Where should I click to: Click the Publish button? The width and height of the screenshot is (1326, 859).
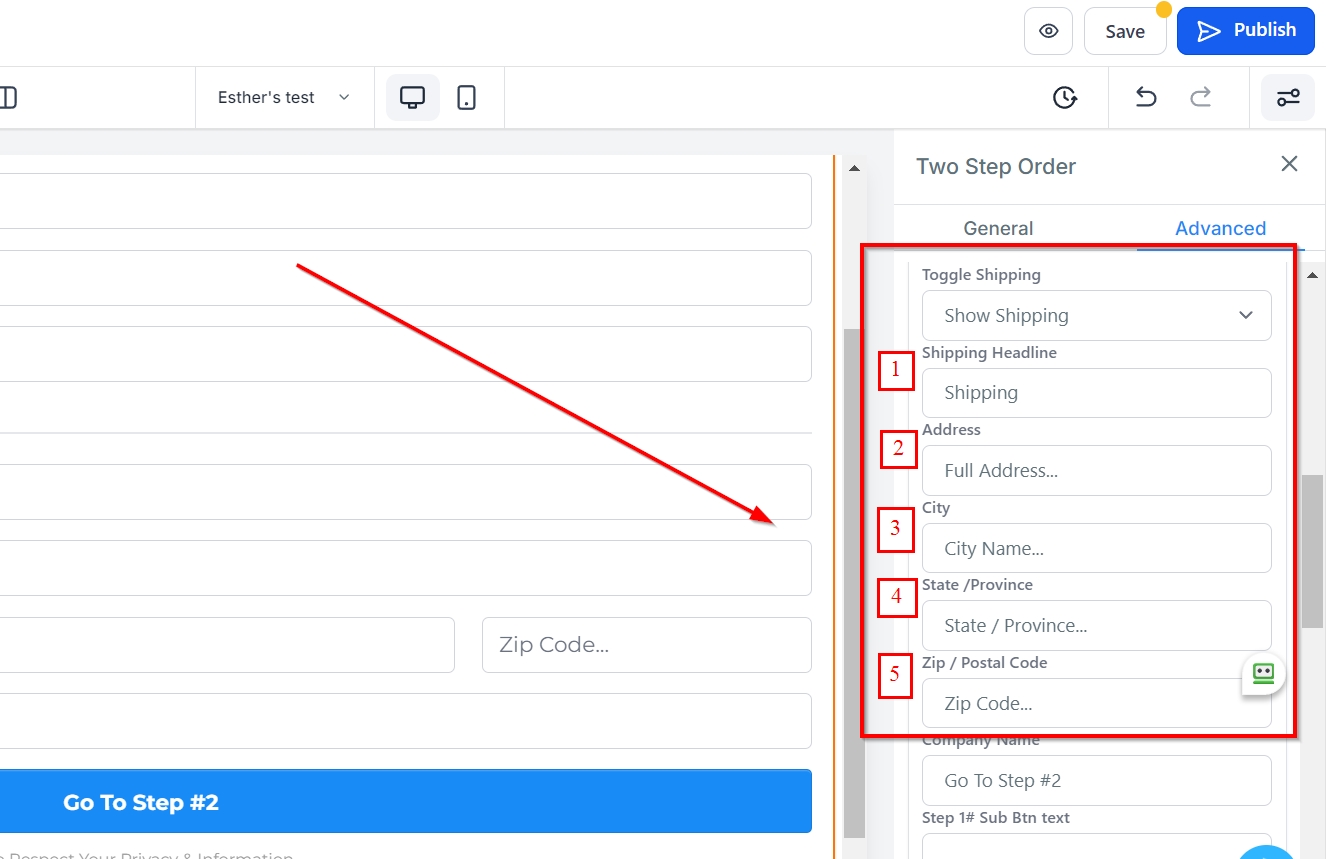coord(1245,31)
